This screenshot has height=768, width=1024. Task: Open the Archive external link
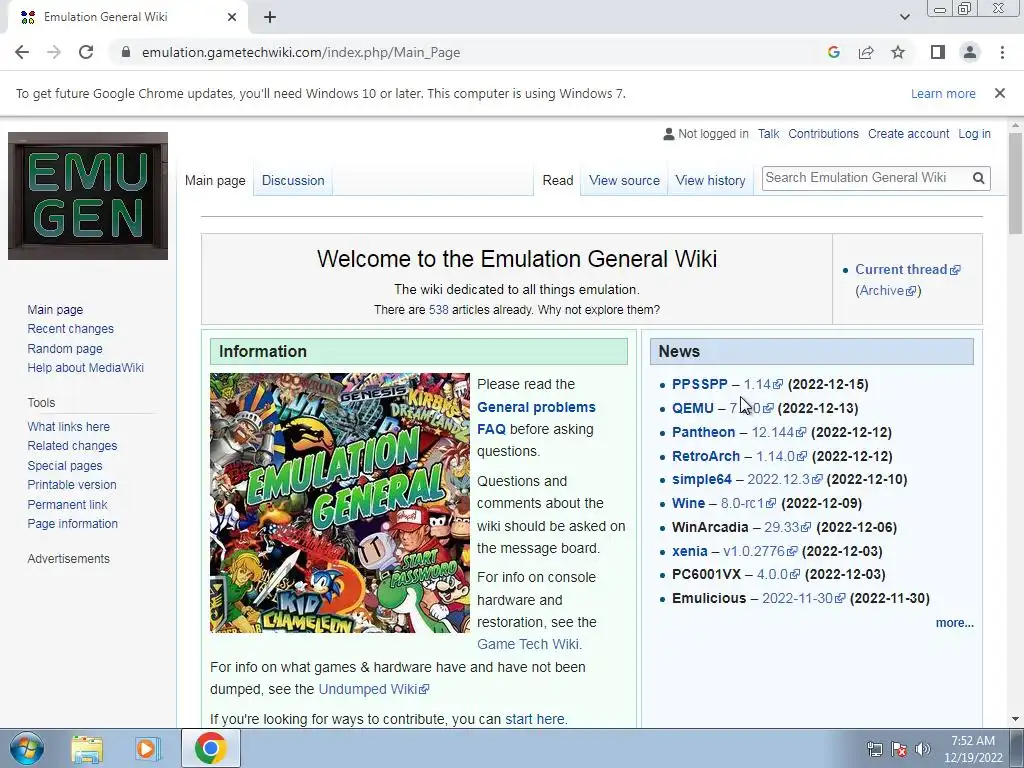coord(888,291)
